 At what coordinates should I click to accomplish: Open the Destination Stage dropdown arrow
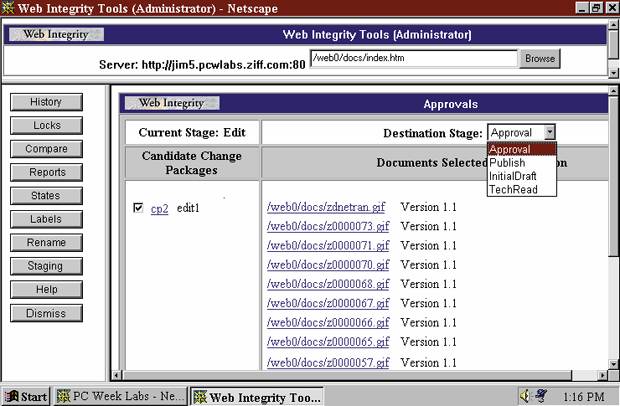click(x=549, y=132)
